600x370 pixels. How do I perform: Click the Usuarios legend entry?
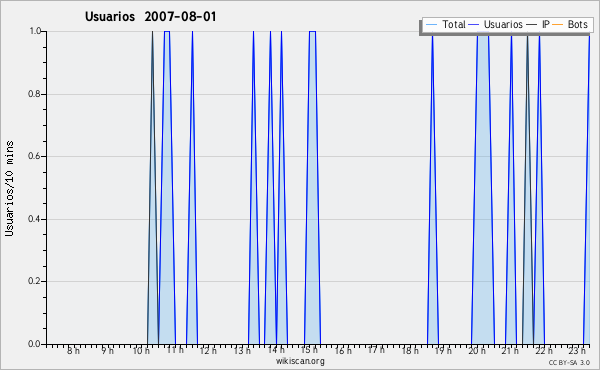(x=496, y=24)
